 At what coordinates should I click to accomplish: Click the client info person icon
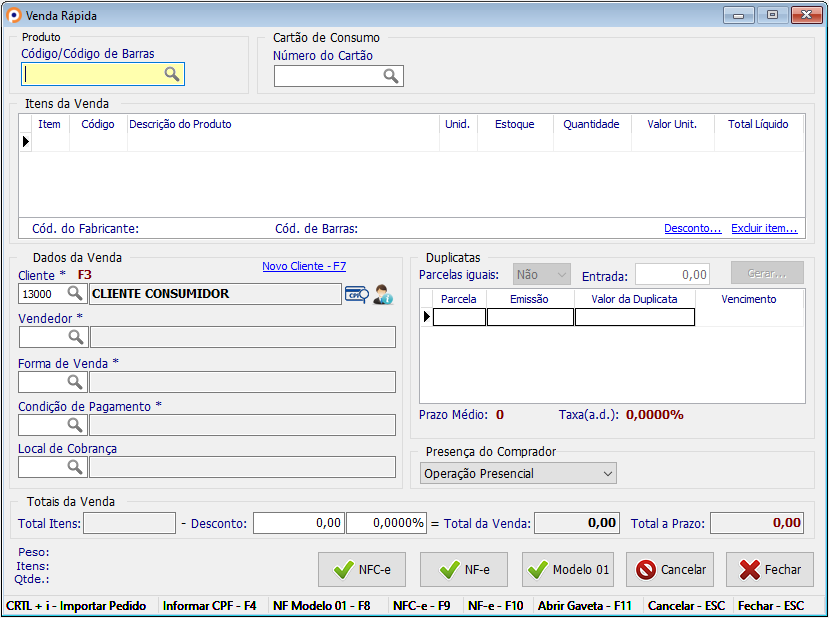pos(383,295)
